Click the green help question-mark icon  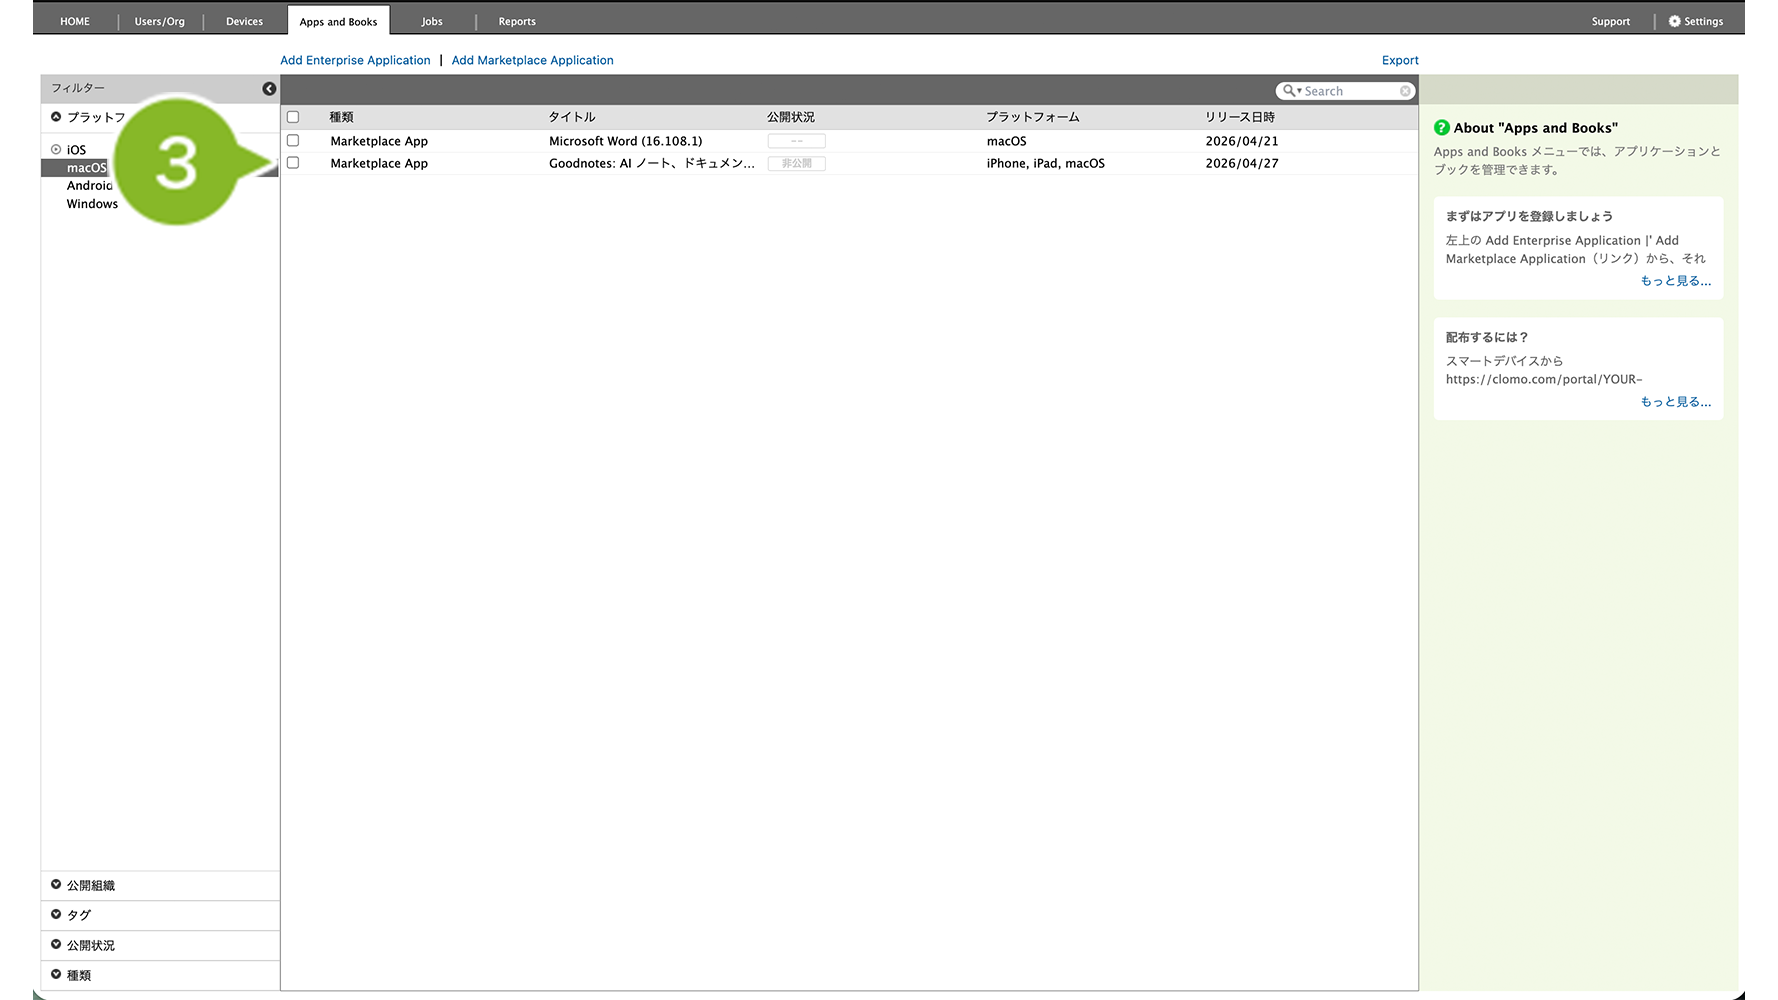pos(1442,128)
